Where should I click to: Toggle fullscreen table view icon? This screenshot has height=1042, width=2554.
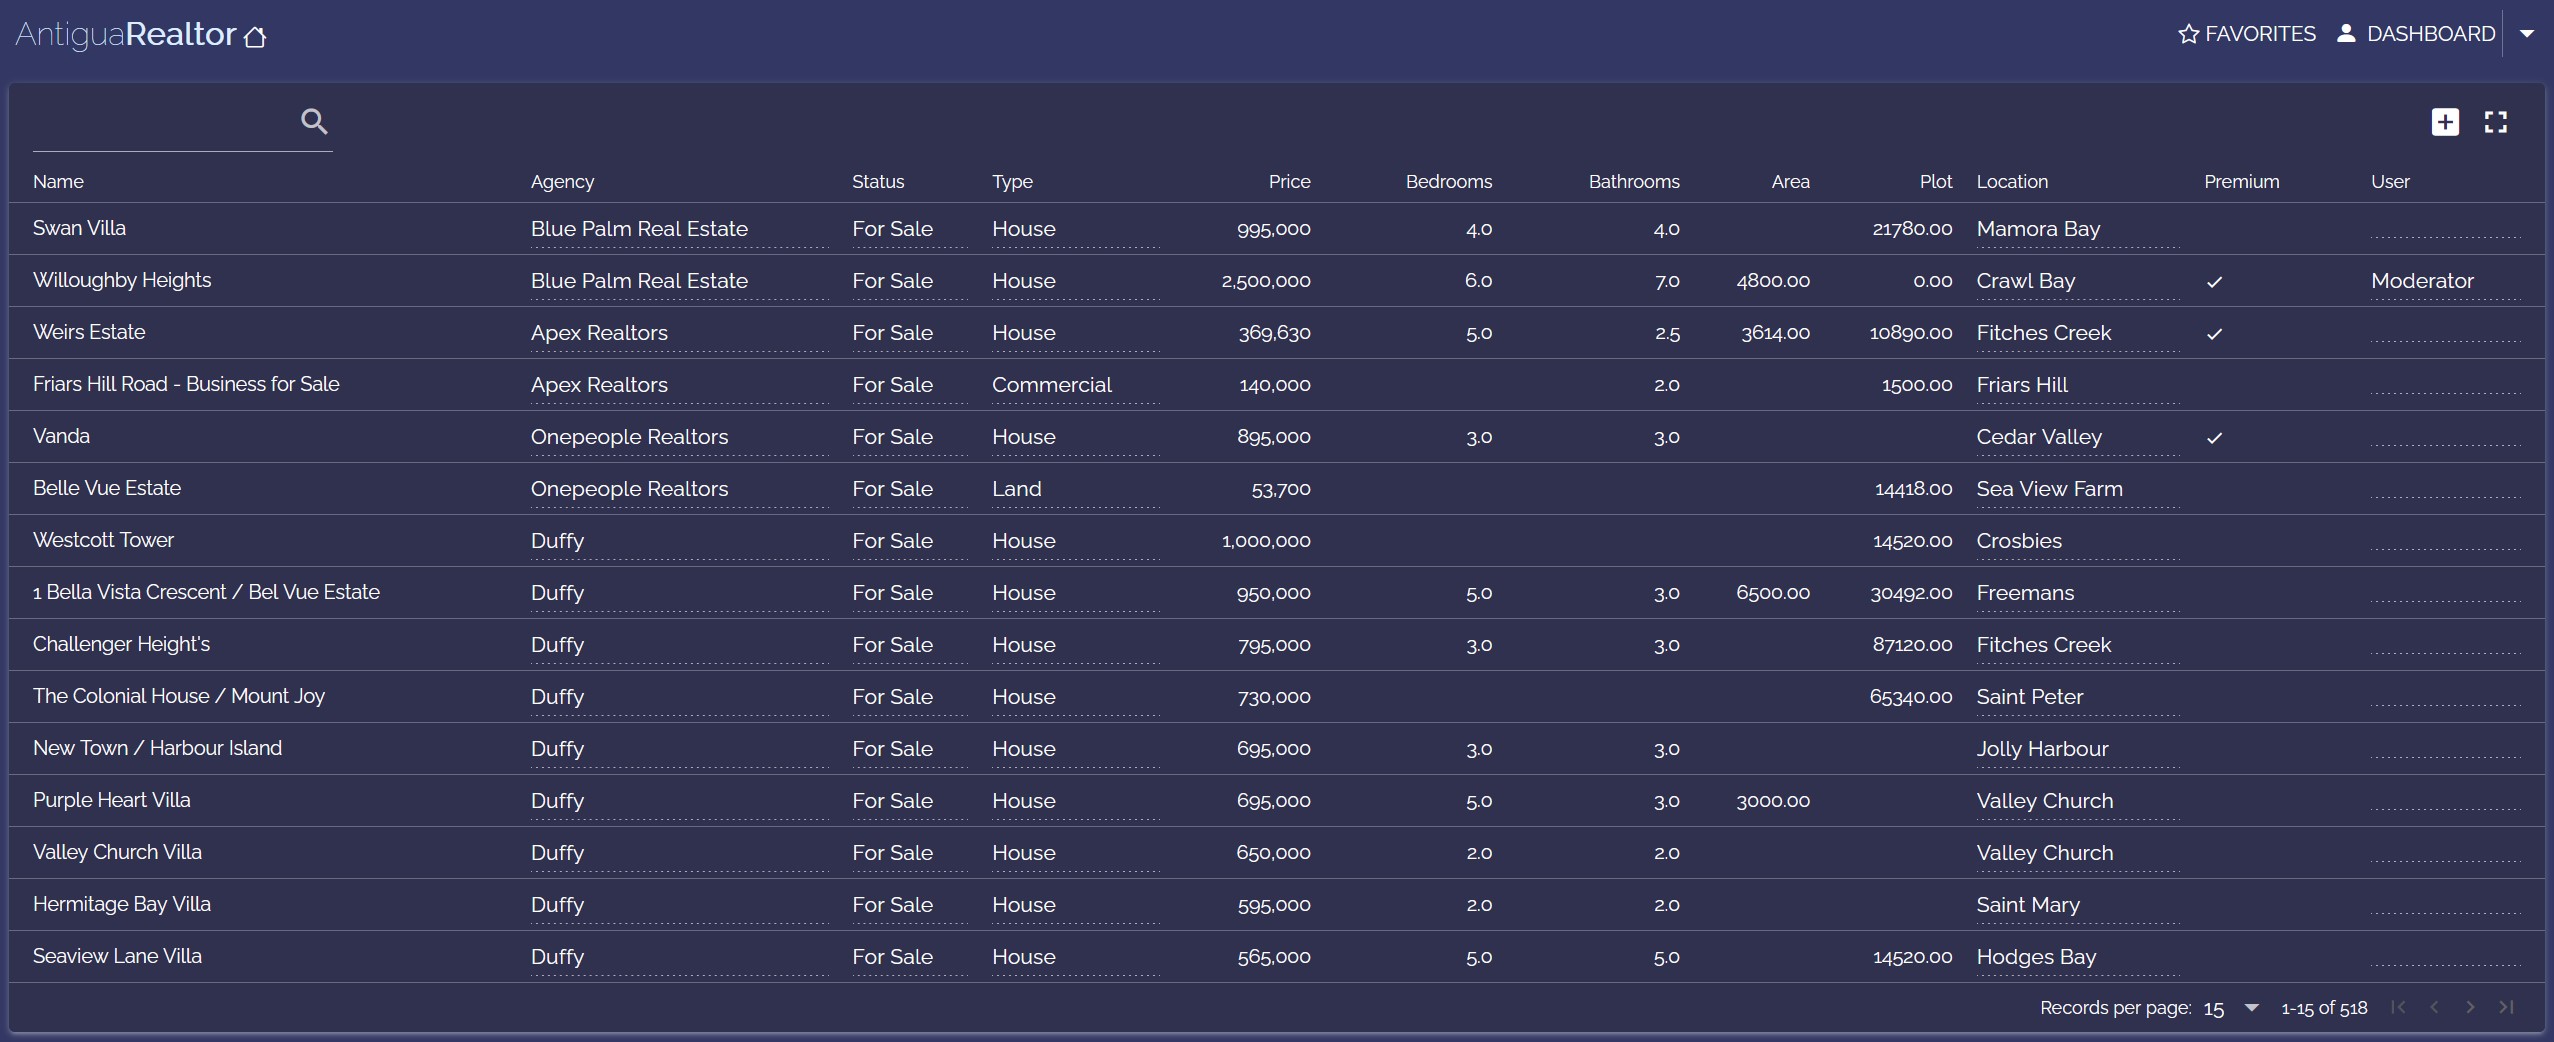coord(2496,122)
